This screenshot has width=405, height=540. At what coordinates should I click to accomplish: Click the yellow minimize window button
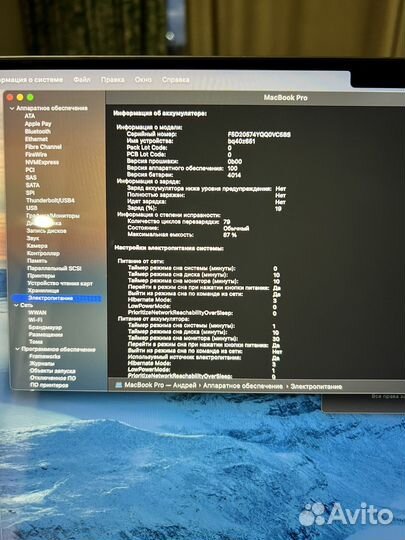(x=20, y=97)
